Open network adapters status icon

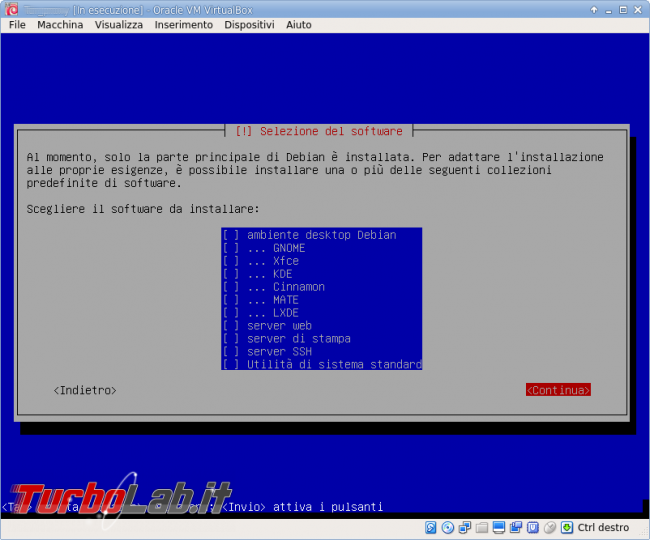coord(465,527)
